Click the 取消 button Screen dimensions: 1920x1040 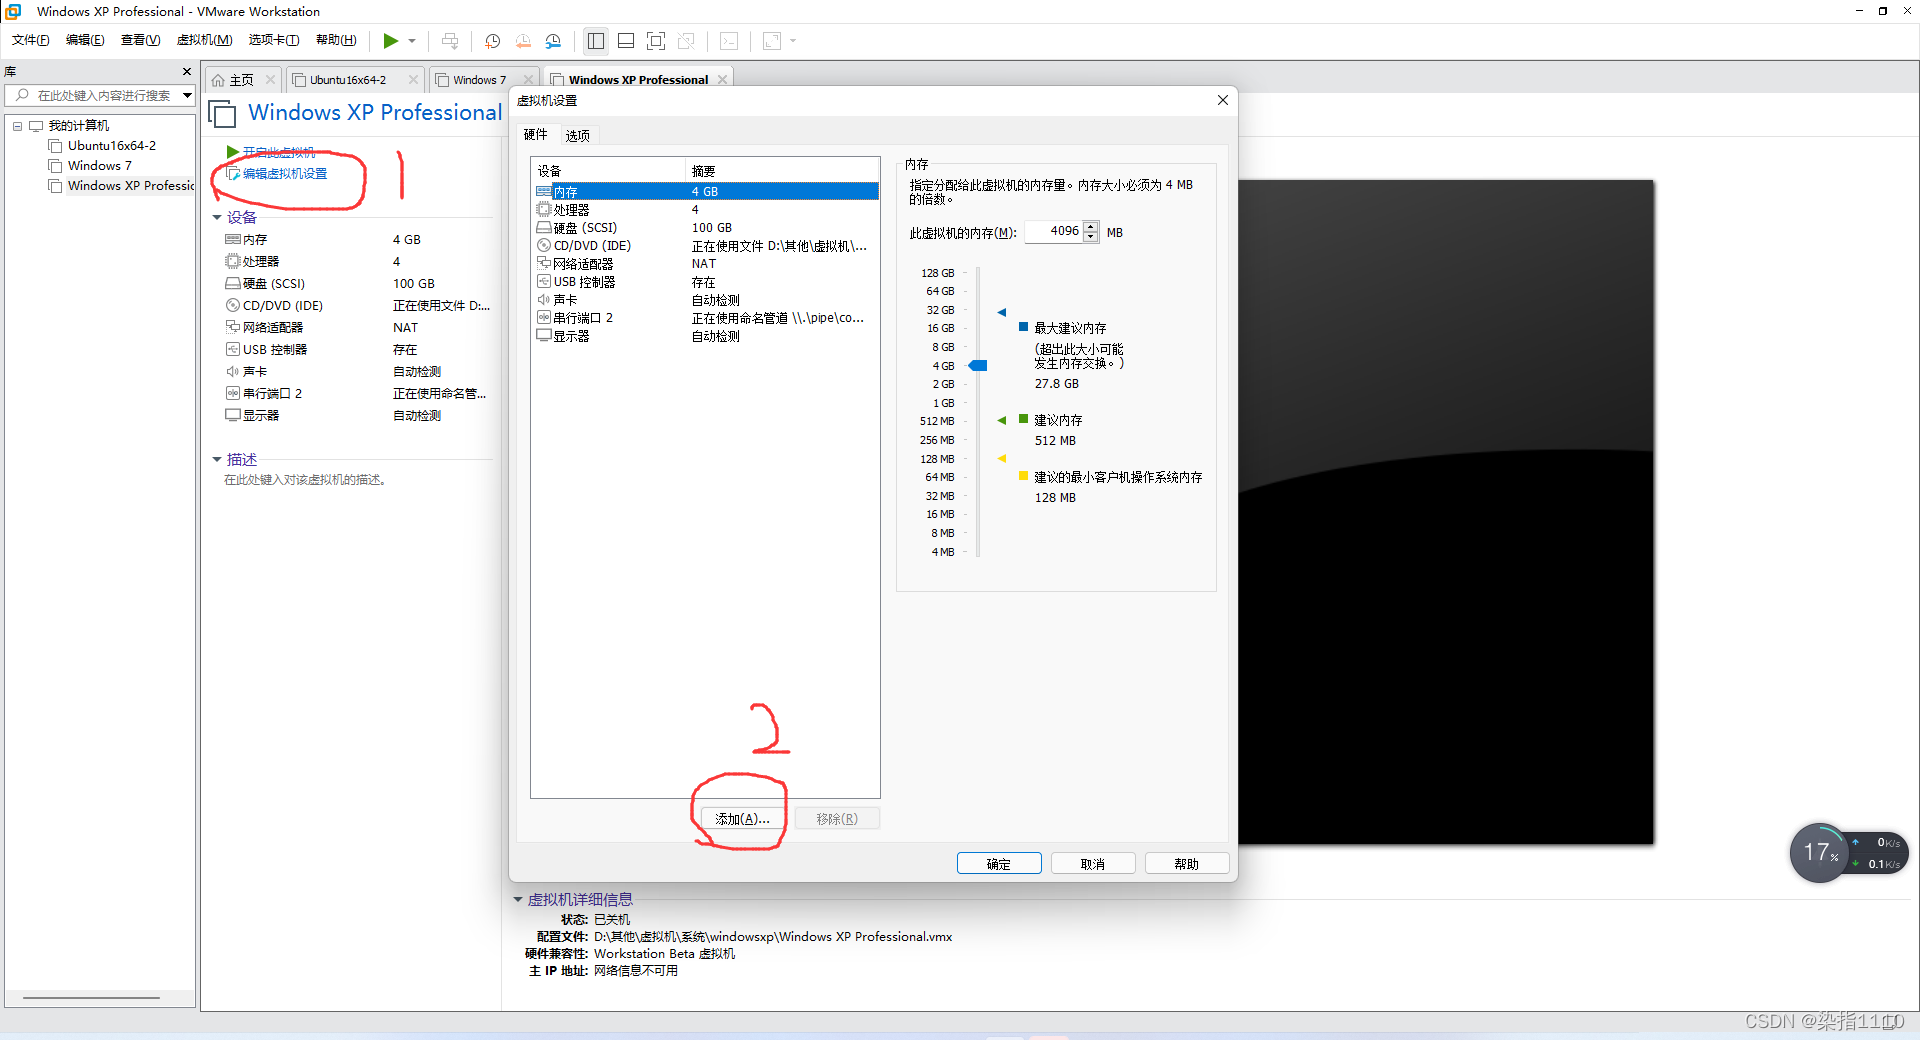(x=1093, y=864)
